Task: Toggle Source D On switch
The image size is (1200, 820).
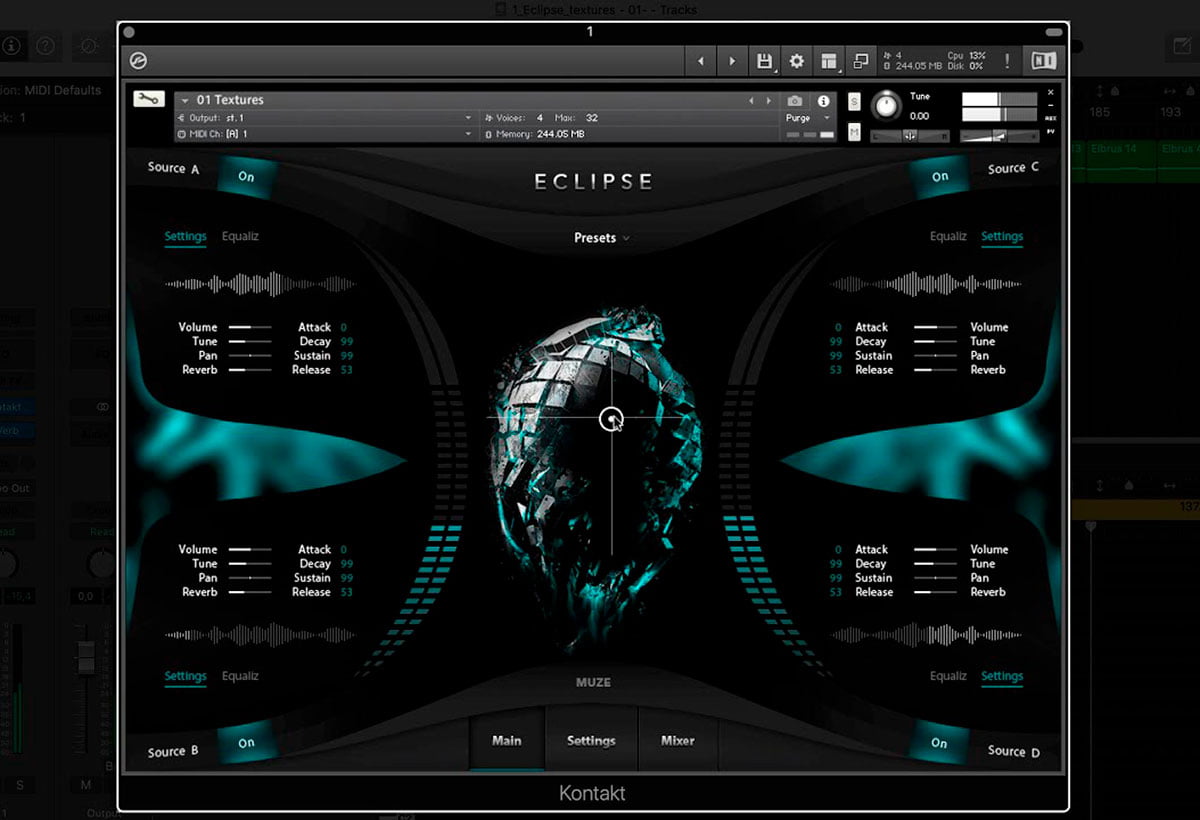Action: pyautogui.click(x=939, y=743)
